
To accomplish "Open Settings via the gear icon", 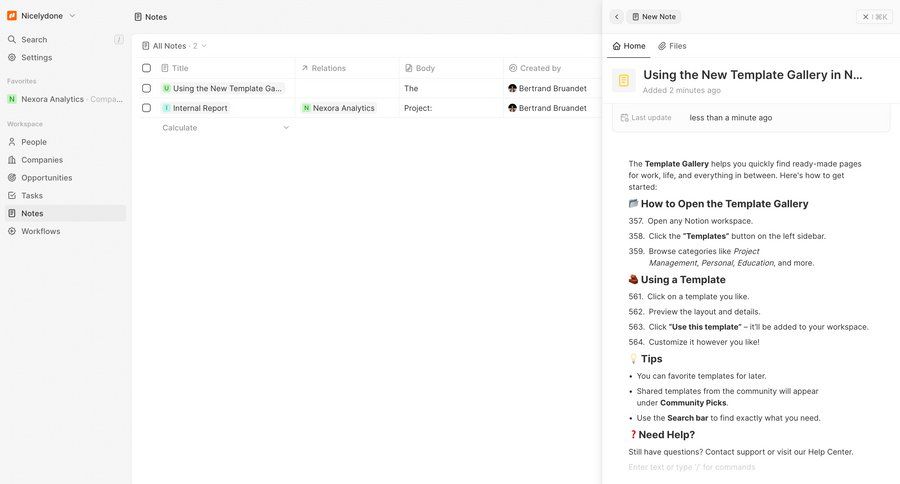I will pos(11,57).
